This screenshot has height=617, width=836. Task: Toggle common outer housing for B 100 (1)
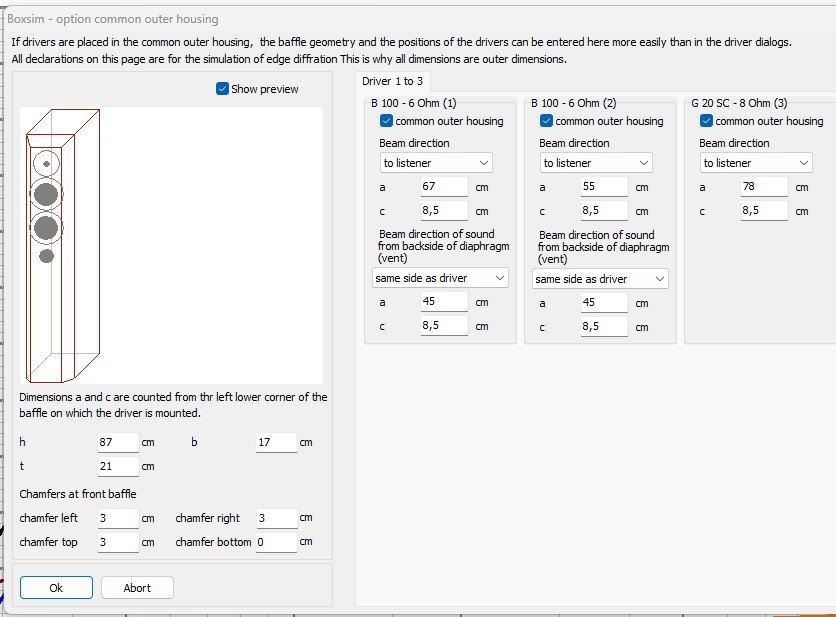387,121
